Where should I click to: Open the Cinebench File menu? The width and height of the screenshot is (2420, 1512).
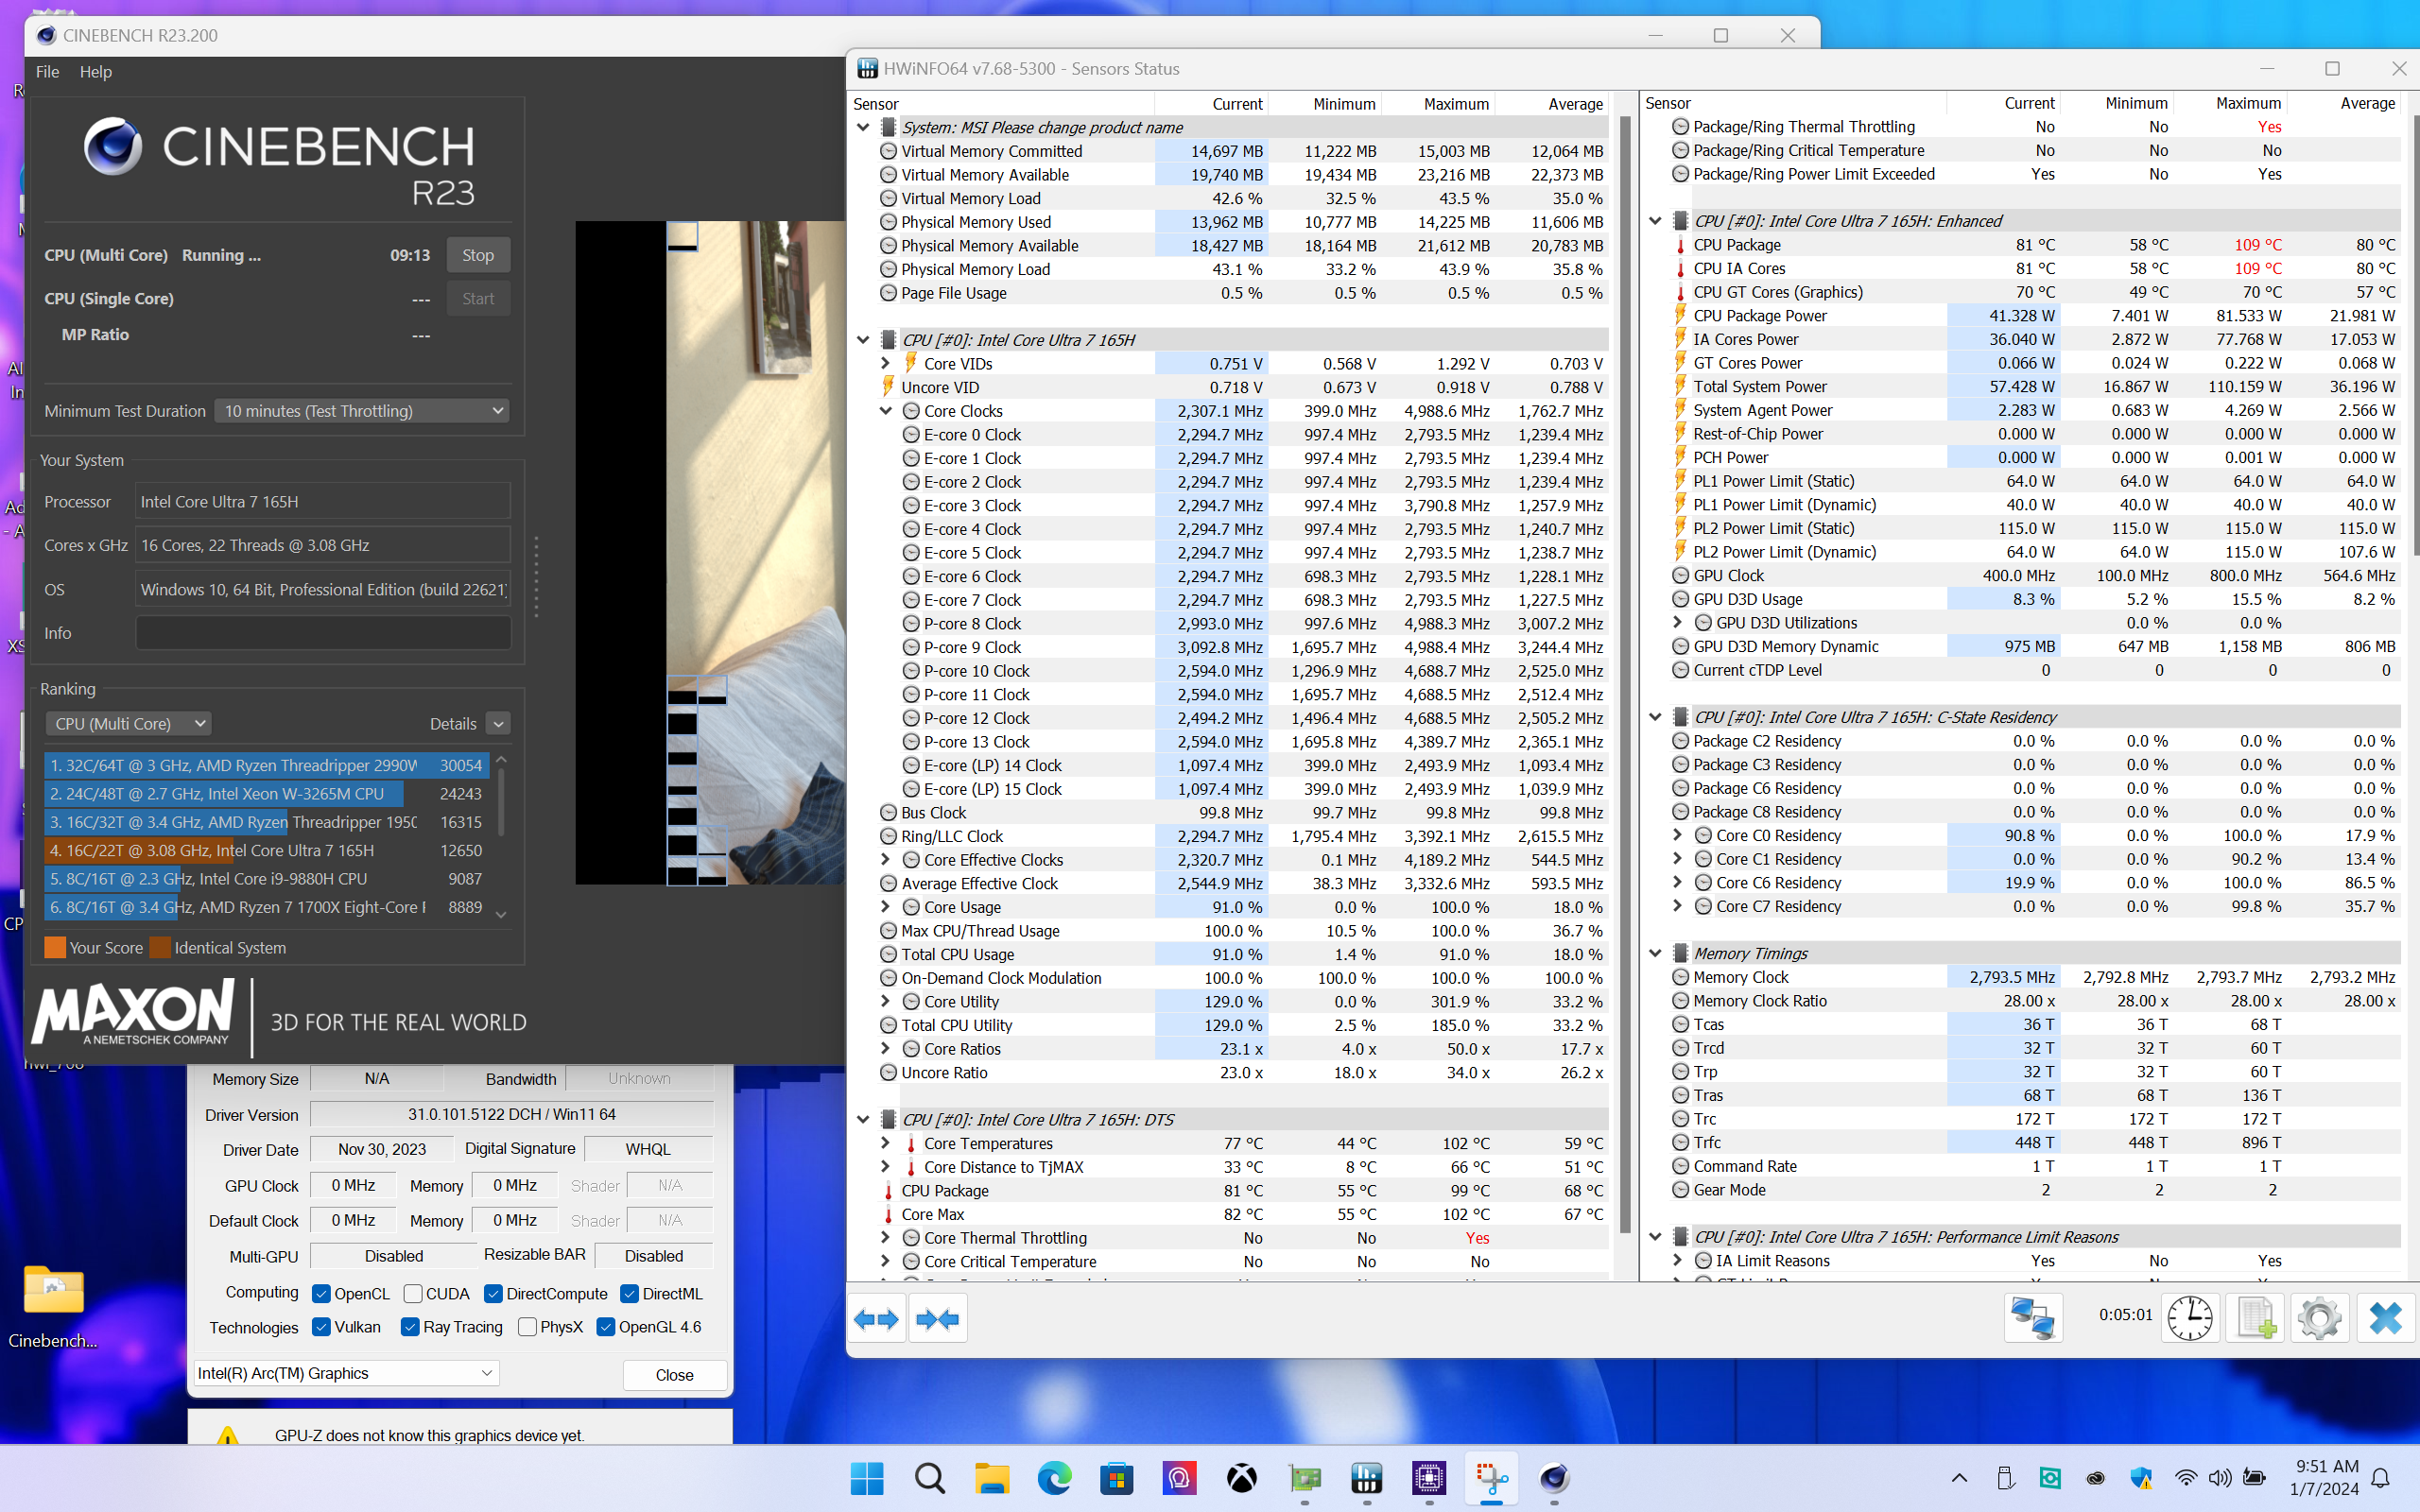[x=47, y=72]
